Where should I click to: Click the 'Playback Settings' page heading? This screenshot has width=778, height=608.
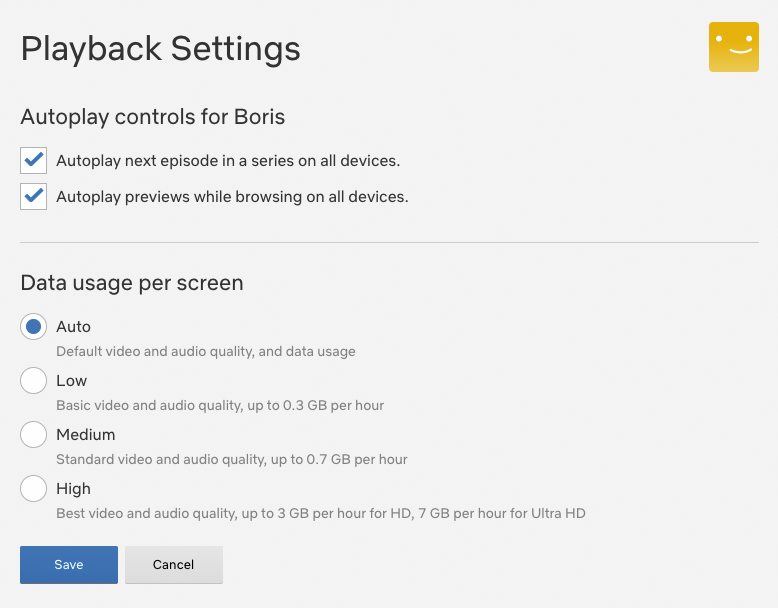click(160, 49)
